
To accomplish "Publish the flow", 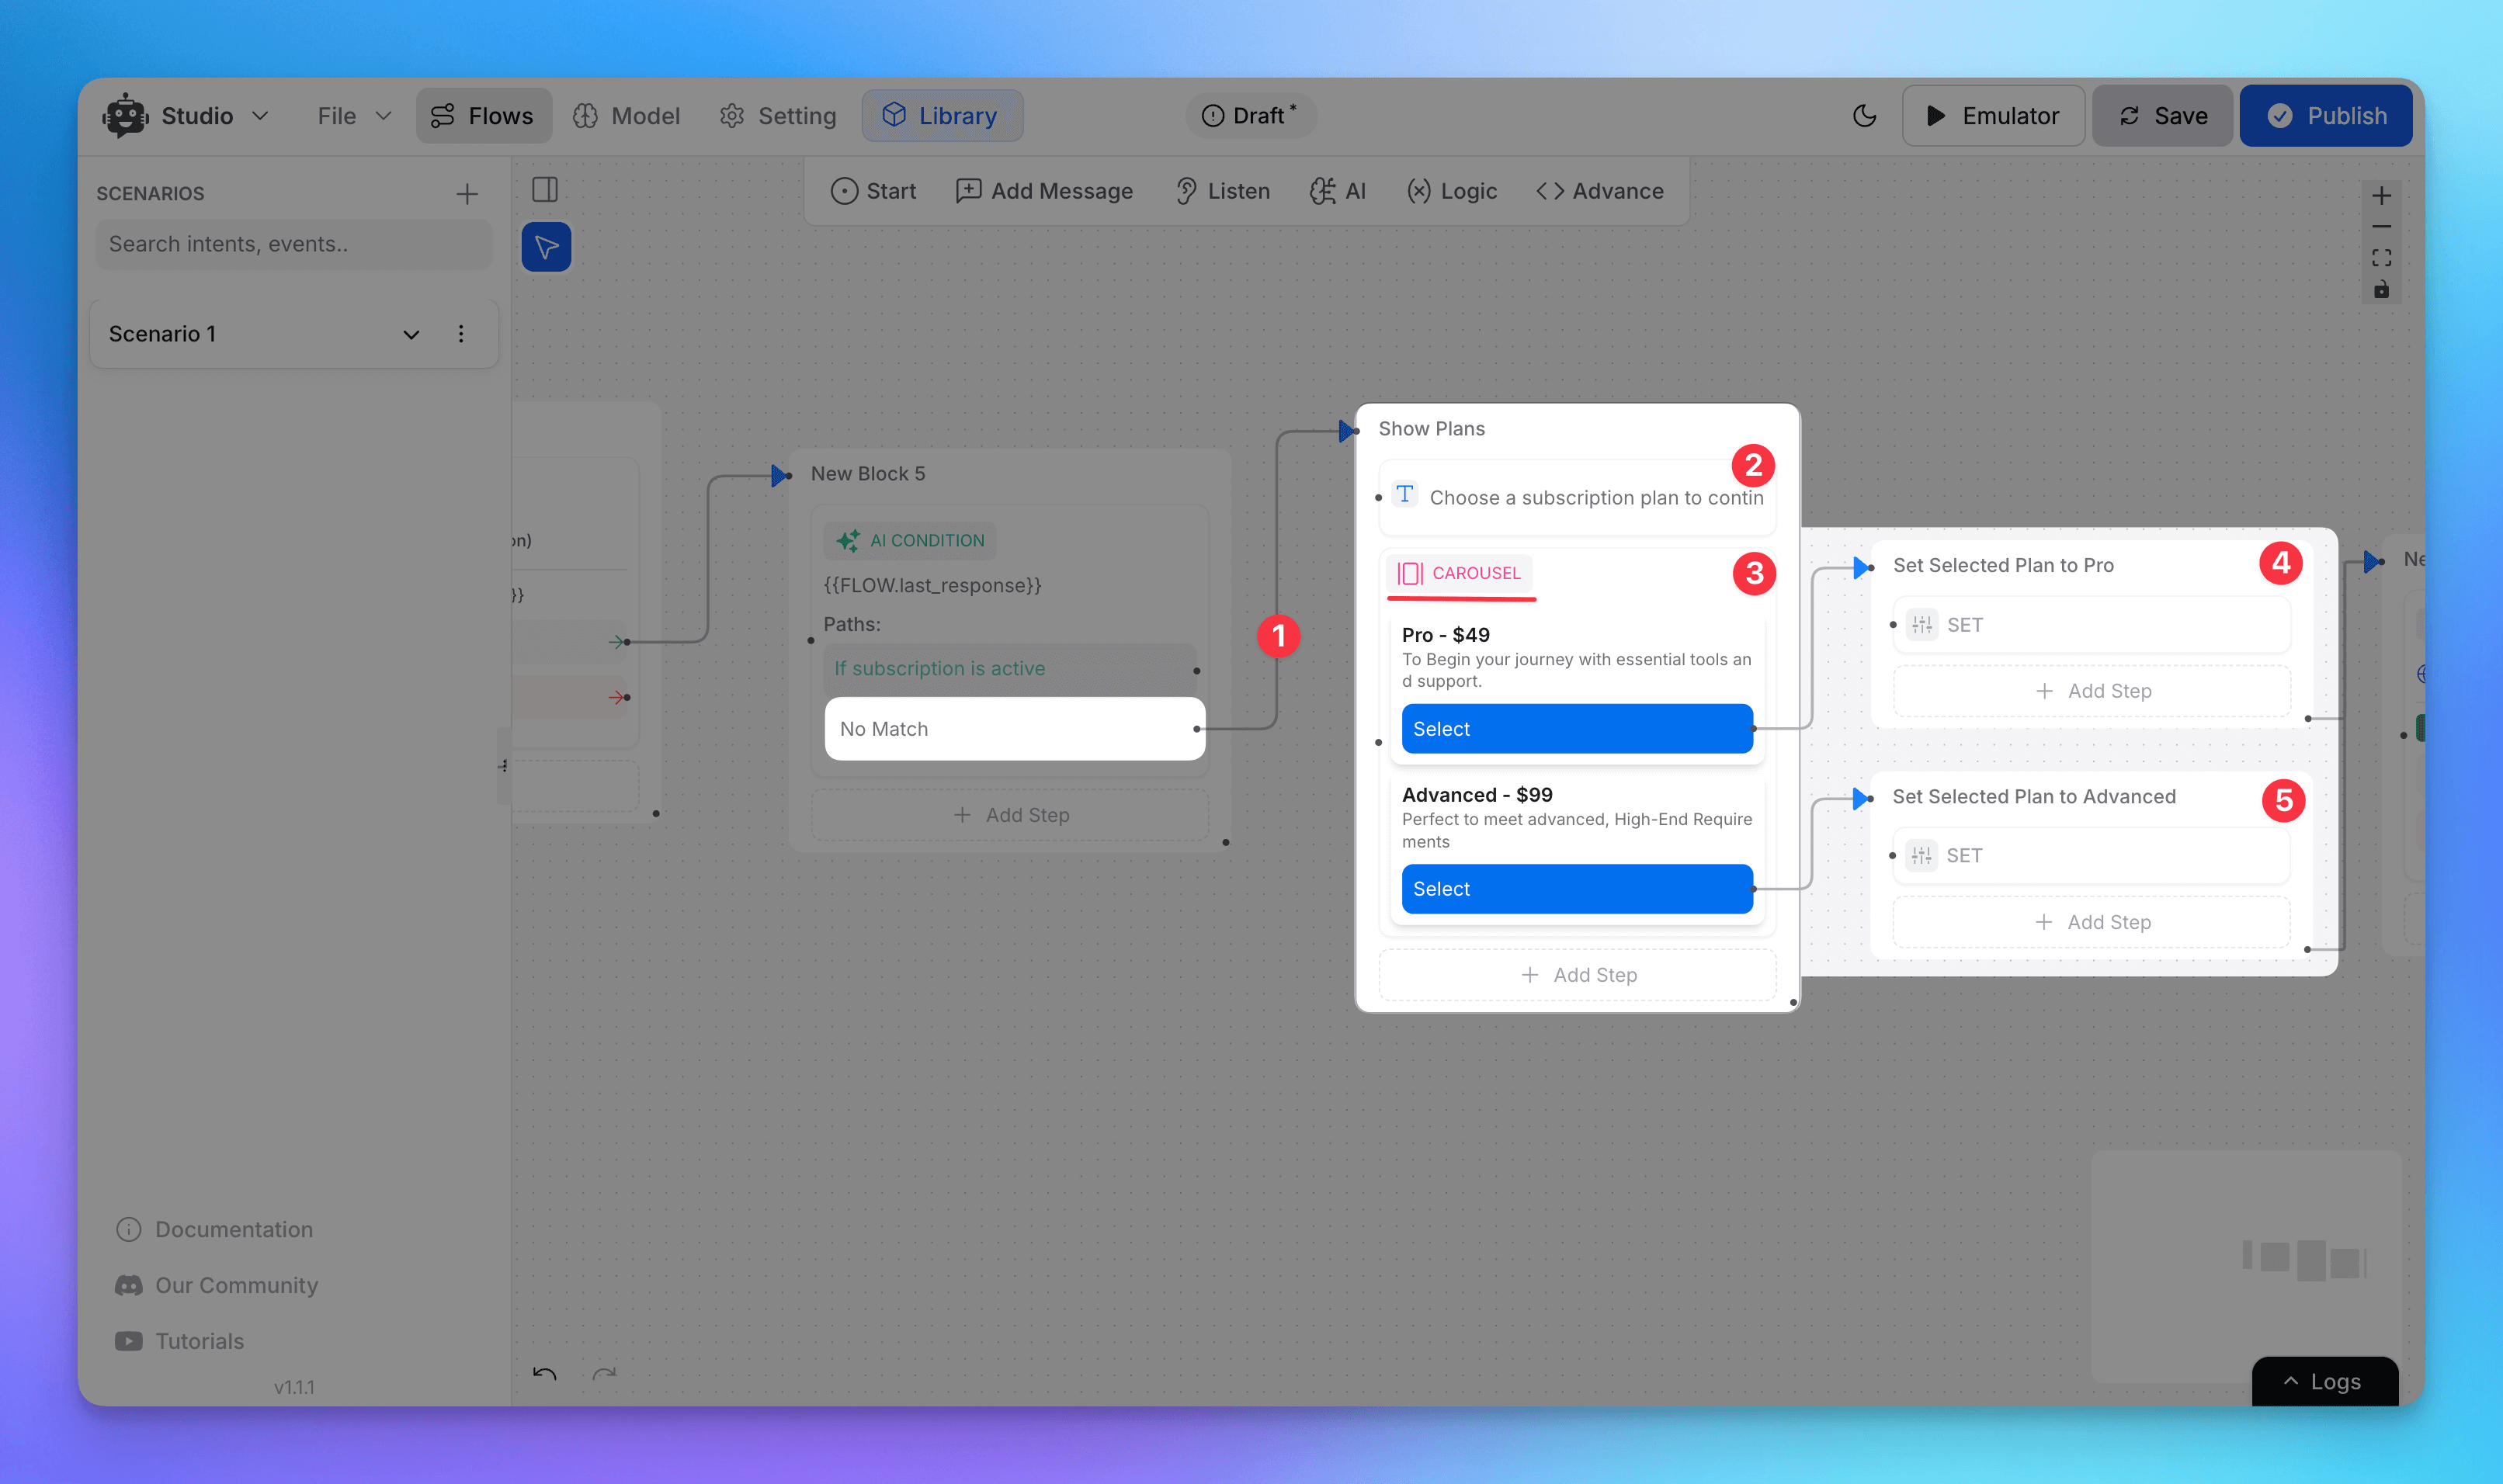I will point(2325,116).
